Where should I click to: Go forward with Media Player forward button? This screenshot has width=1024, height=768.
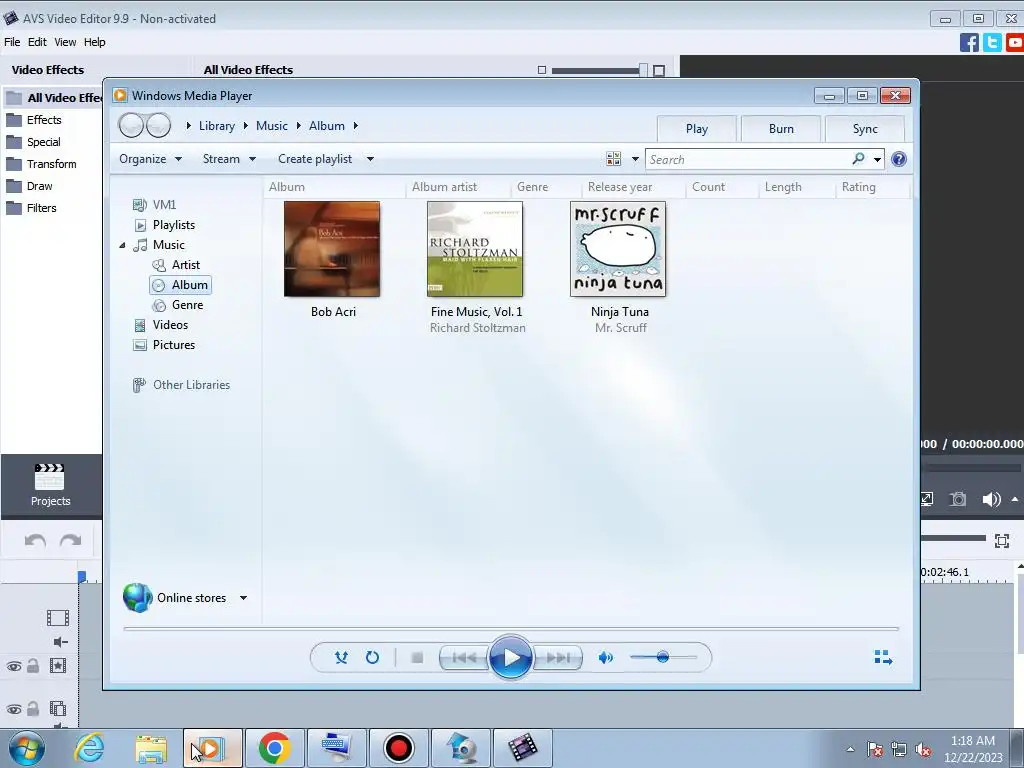(158, 125)
